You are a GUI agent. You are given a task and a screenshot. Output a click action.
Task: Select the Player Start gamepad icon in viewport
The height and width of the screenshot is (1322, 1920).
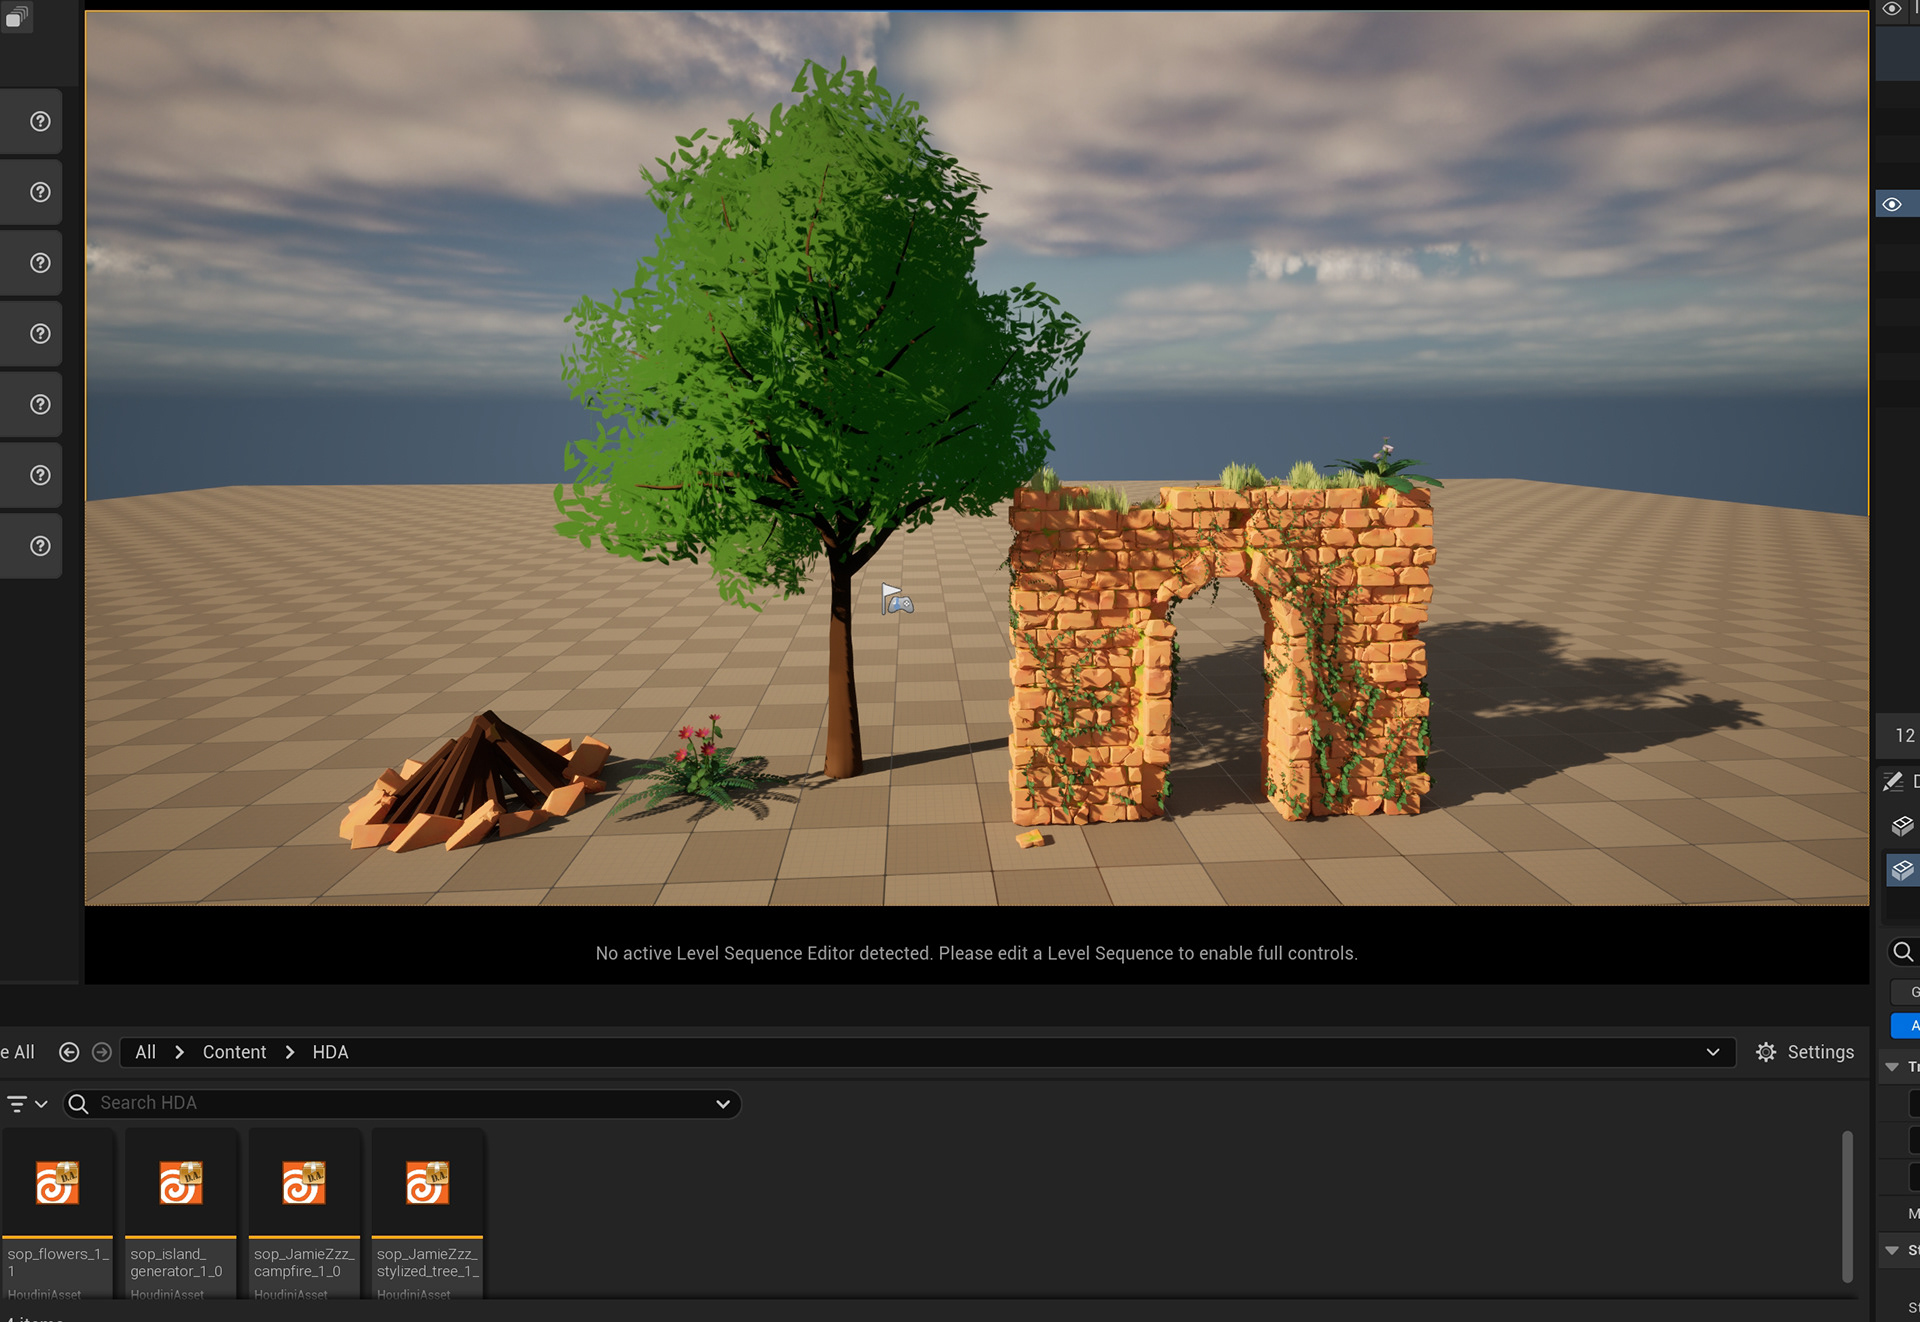(896, 599)
